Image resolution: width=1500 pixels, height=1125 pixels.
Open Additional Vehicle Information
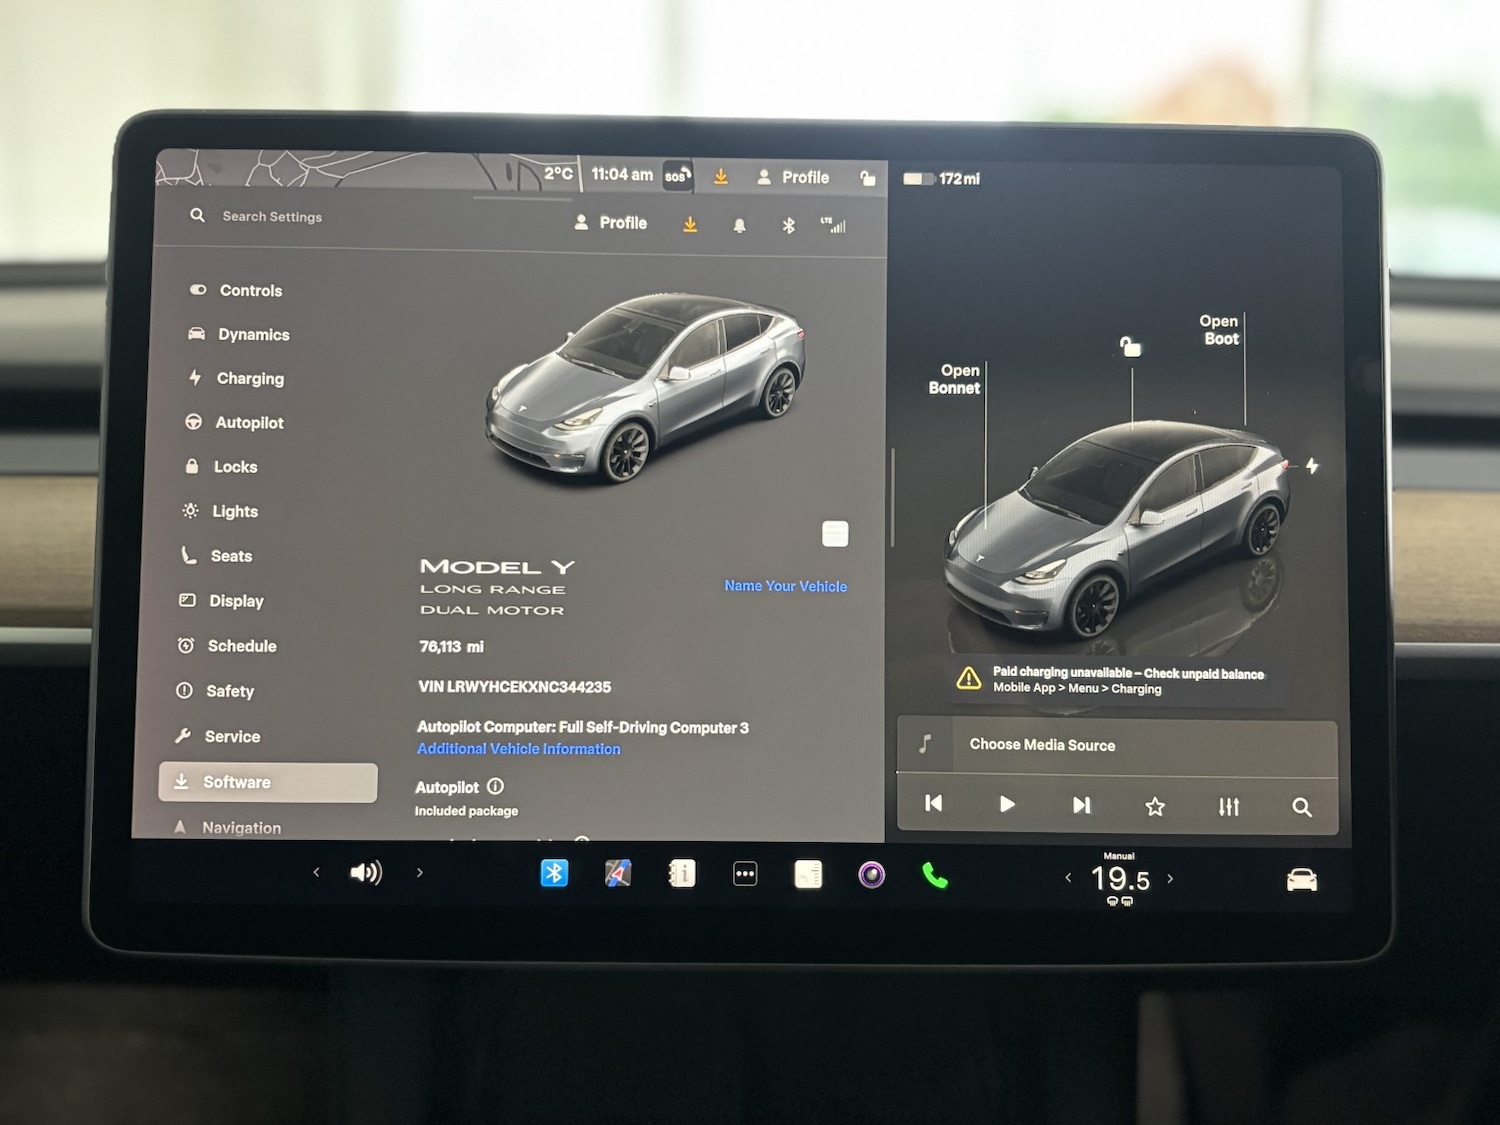518,748
